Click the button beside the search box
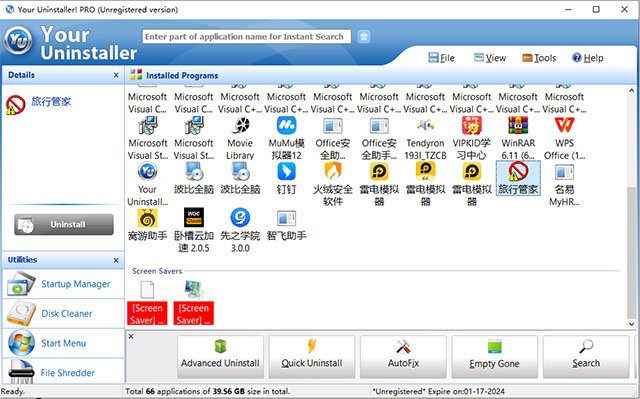The width and height of the screenshot is (640, 399). click(x=364, y=37)
